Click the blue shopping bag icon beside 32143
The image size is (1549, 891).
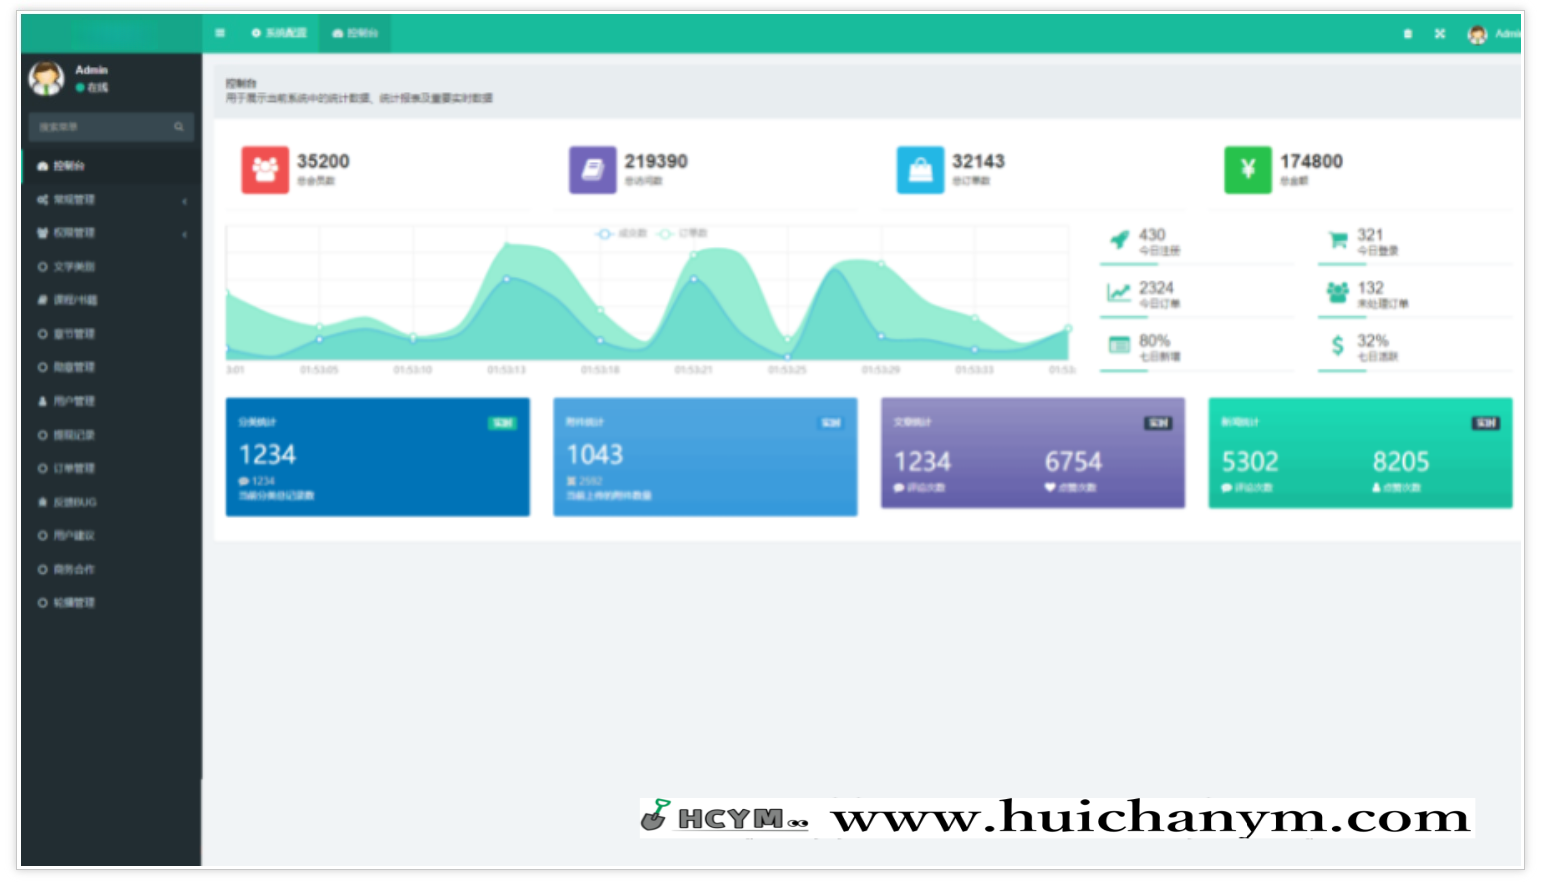(x=920, y=170)
